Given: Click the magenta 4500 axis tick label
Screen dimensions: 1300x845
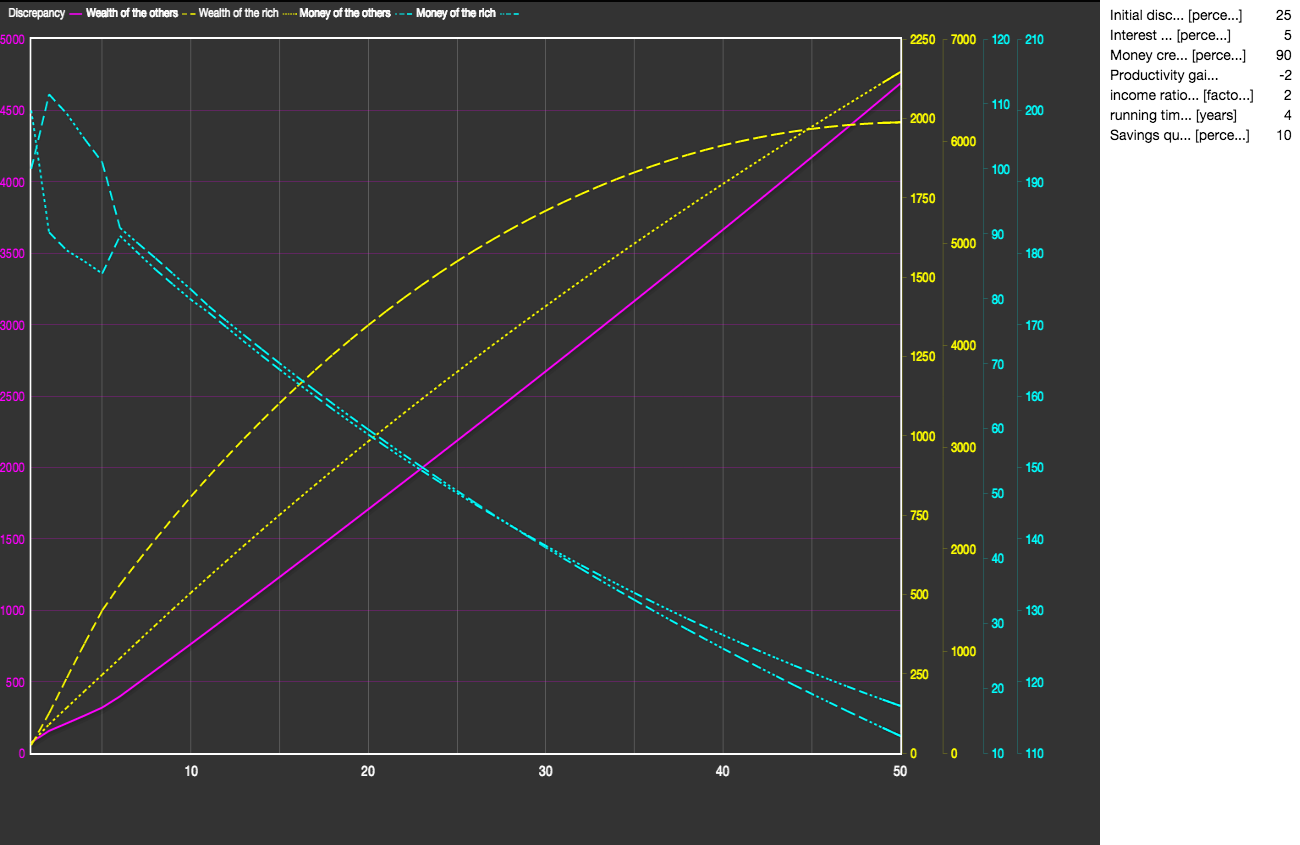Looking at the screenshot, I should pos(12,111).
